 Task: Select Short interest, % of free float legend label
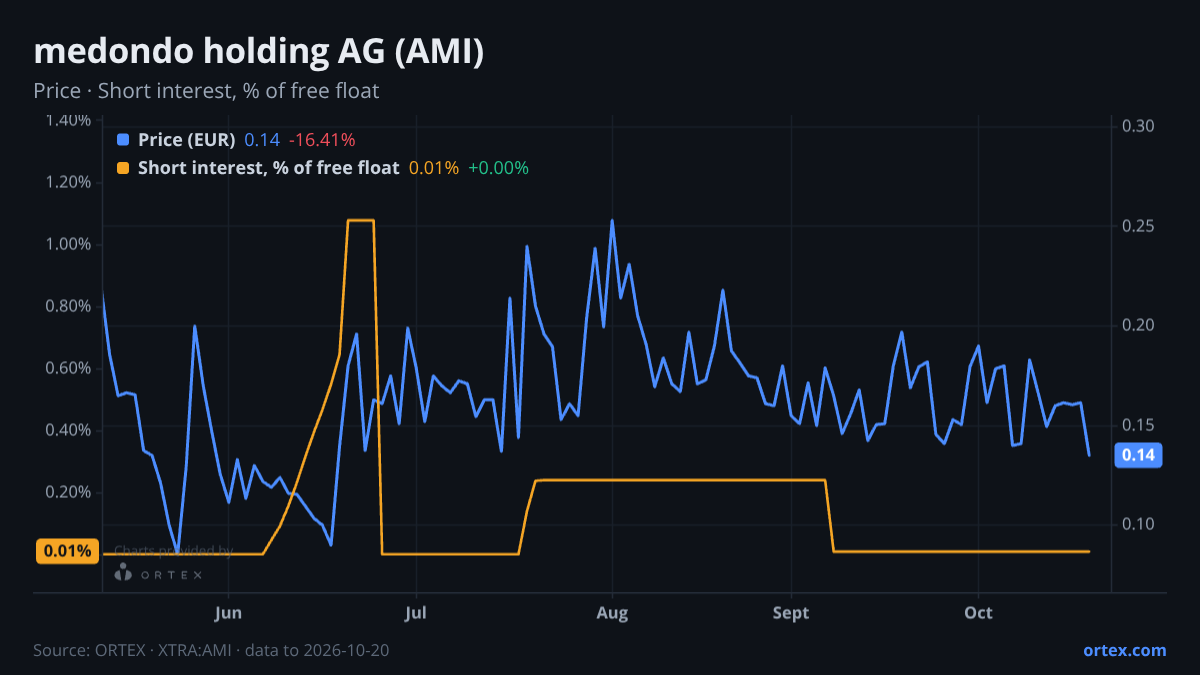(x=269, y=168)
